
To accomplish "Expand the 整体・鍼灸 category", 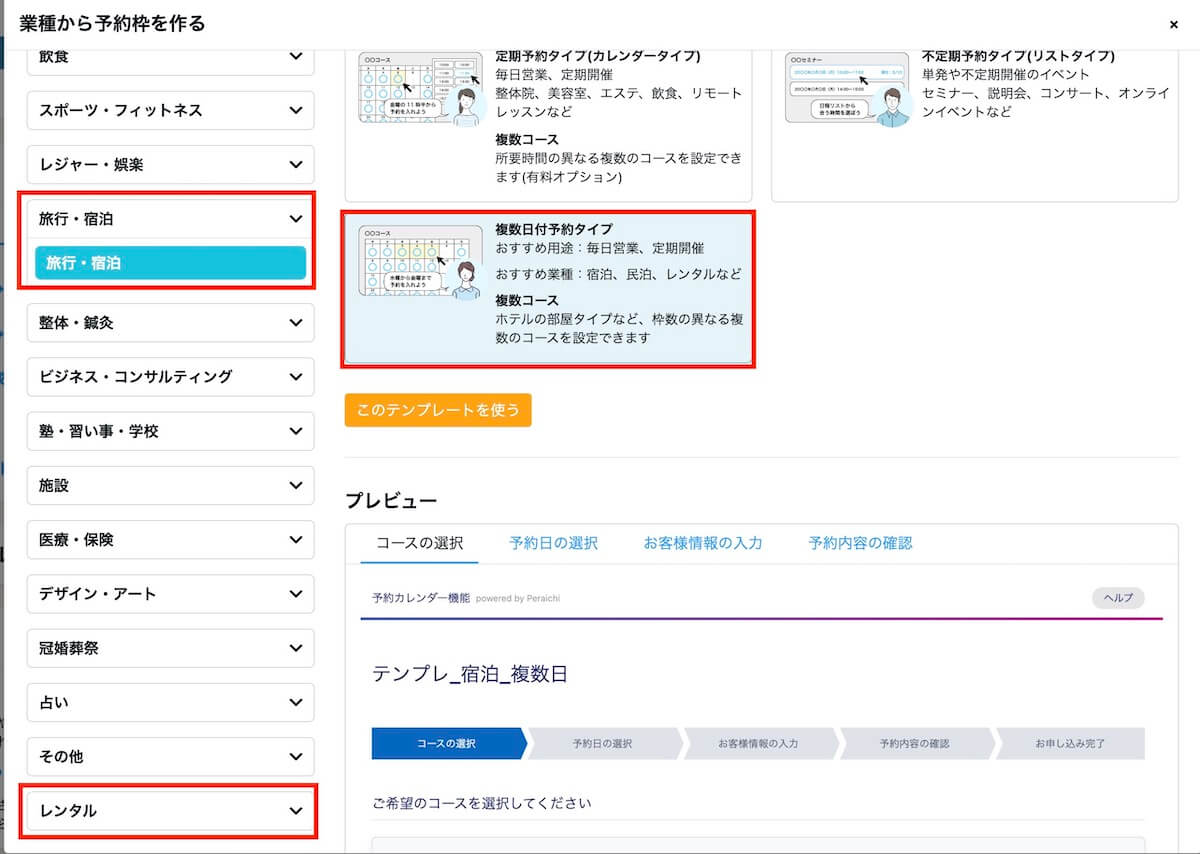I will point(170,323).
